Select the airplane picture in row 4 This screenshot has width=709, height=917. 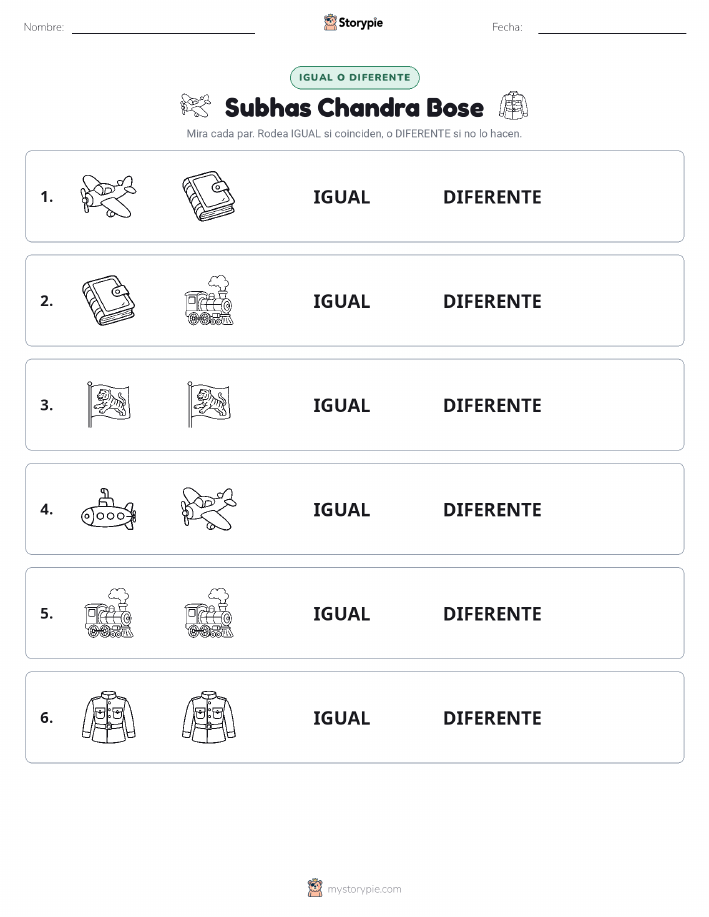click(209, 509)
